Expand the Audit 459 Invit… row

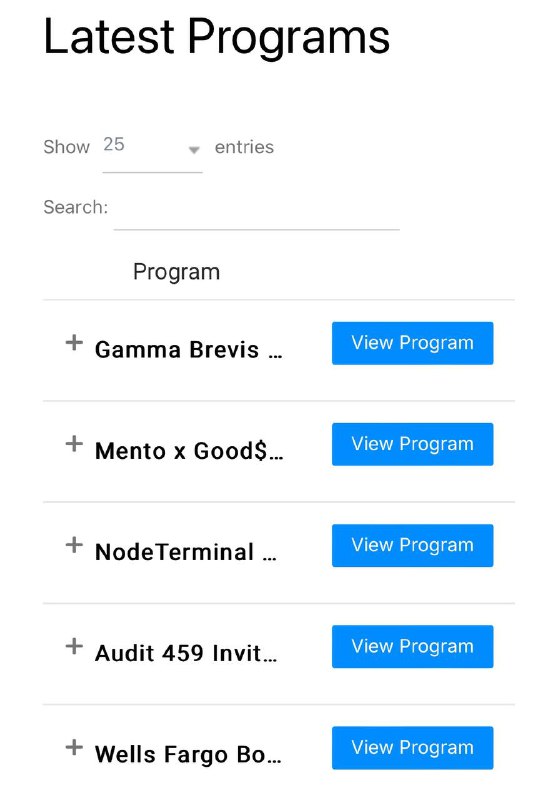click(x=74, y=646)
